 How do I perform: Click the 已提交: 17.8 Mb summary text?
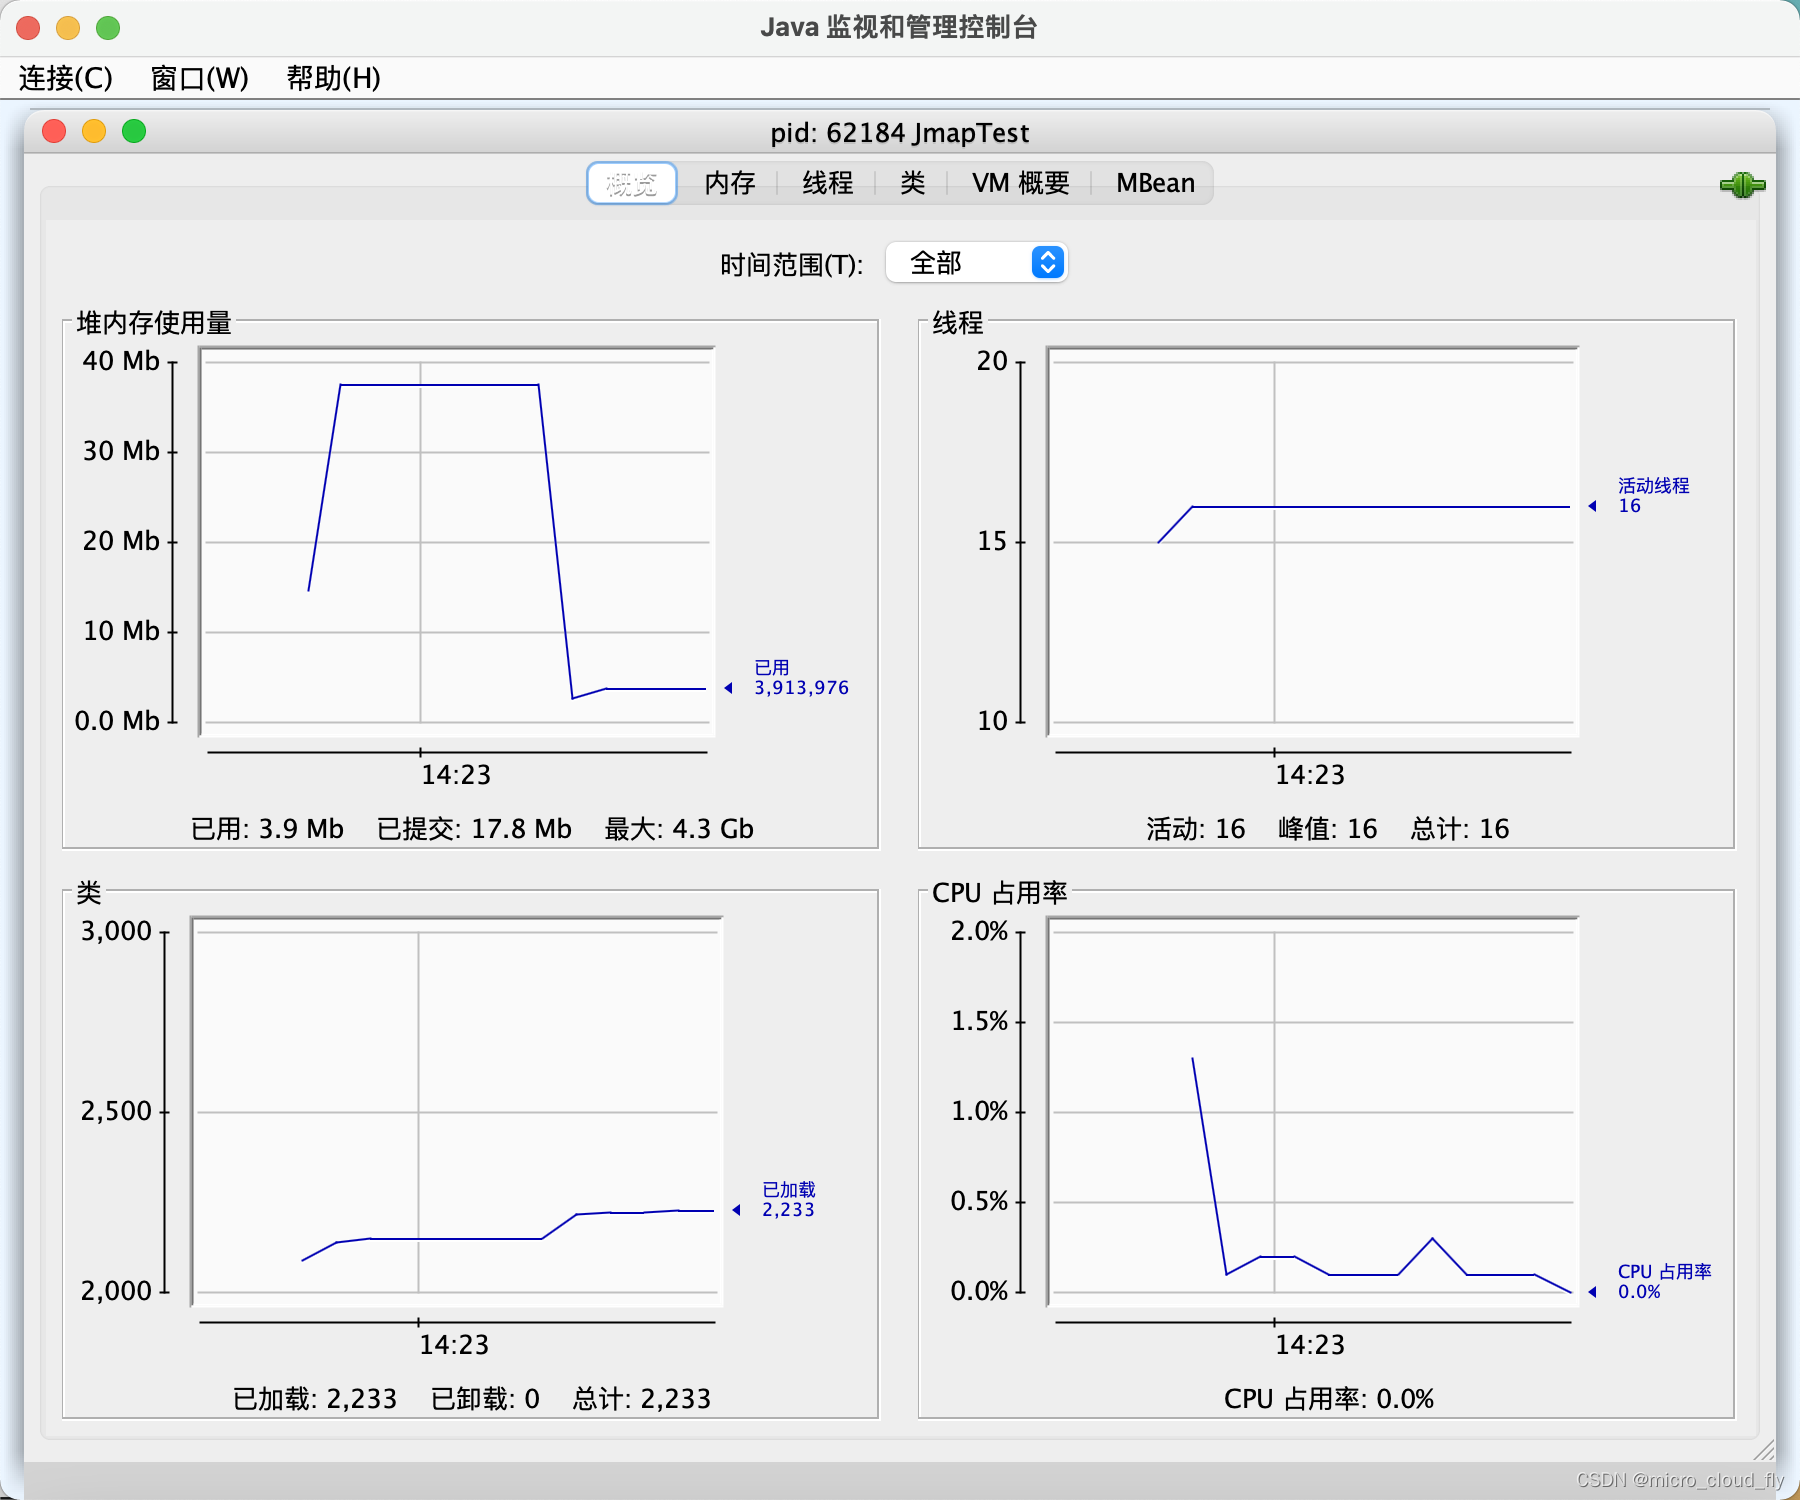pyautogui.click(x=474, y=829)
